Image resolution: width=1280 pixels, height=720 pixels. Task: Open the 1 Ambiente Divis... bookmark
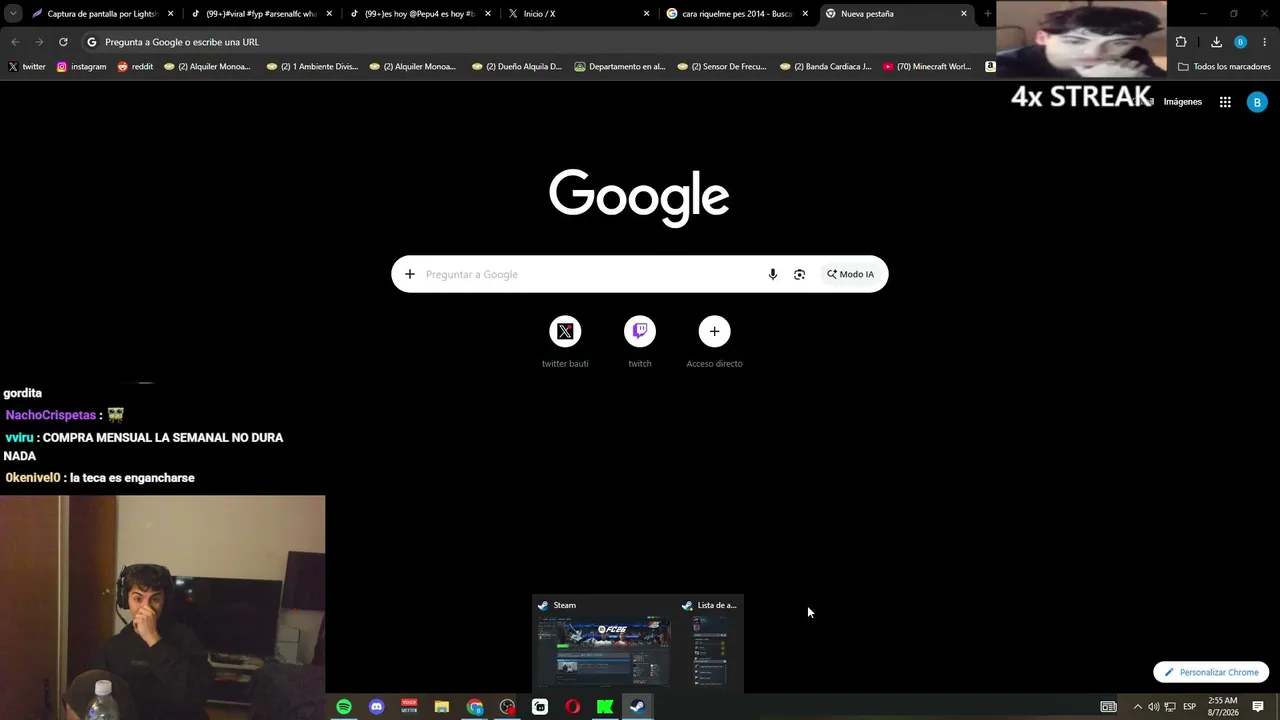click(312, 67)
